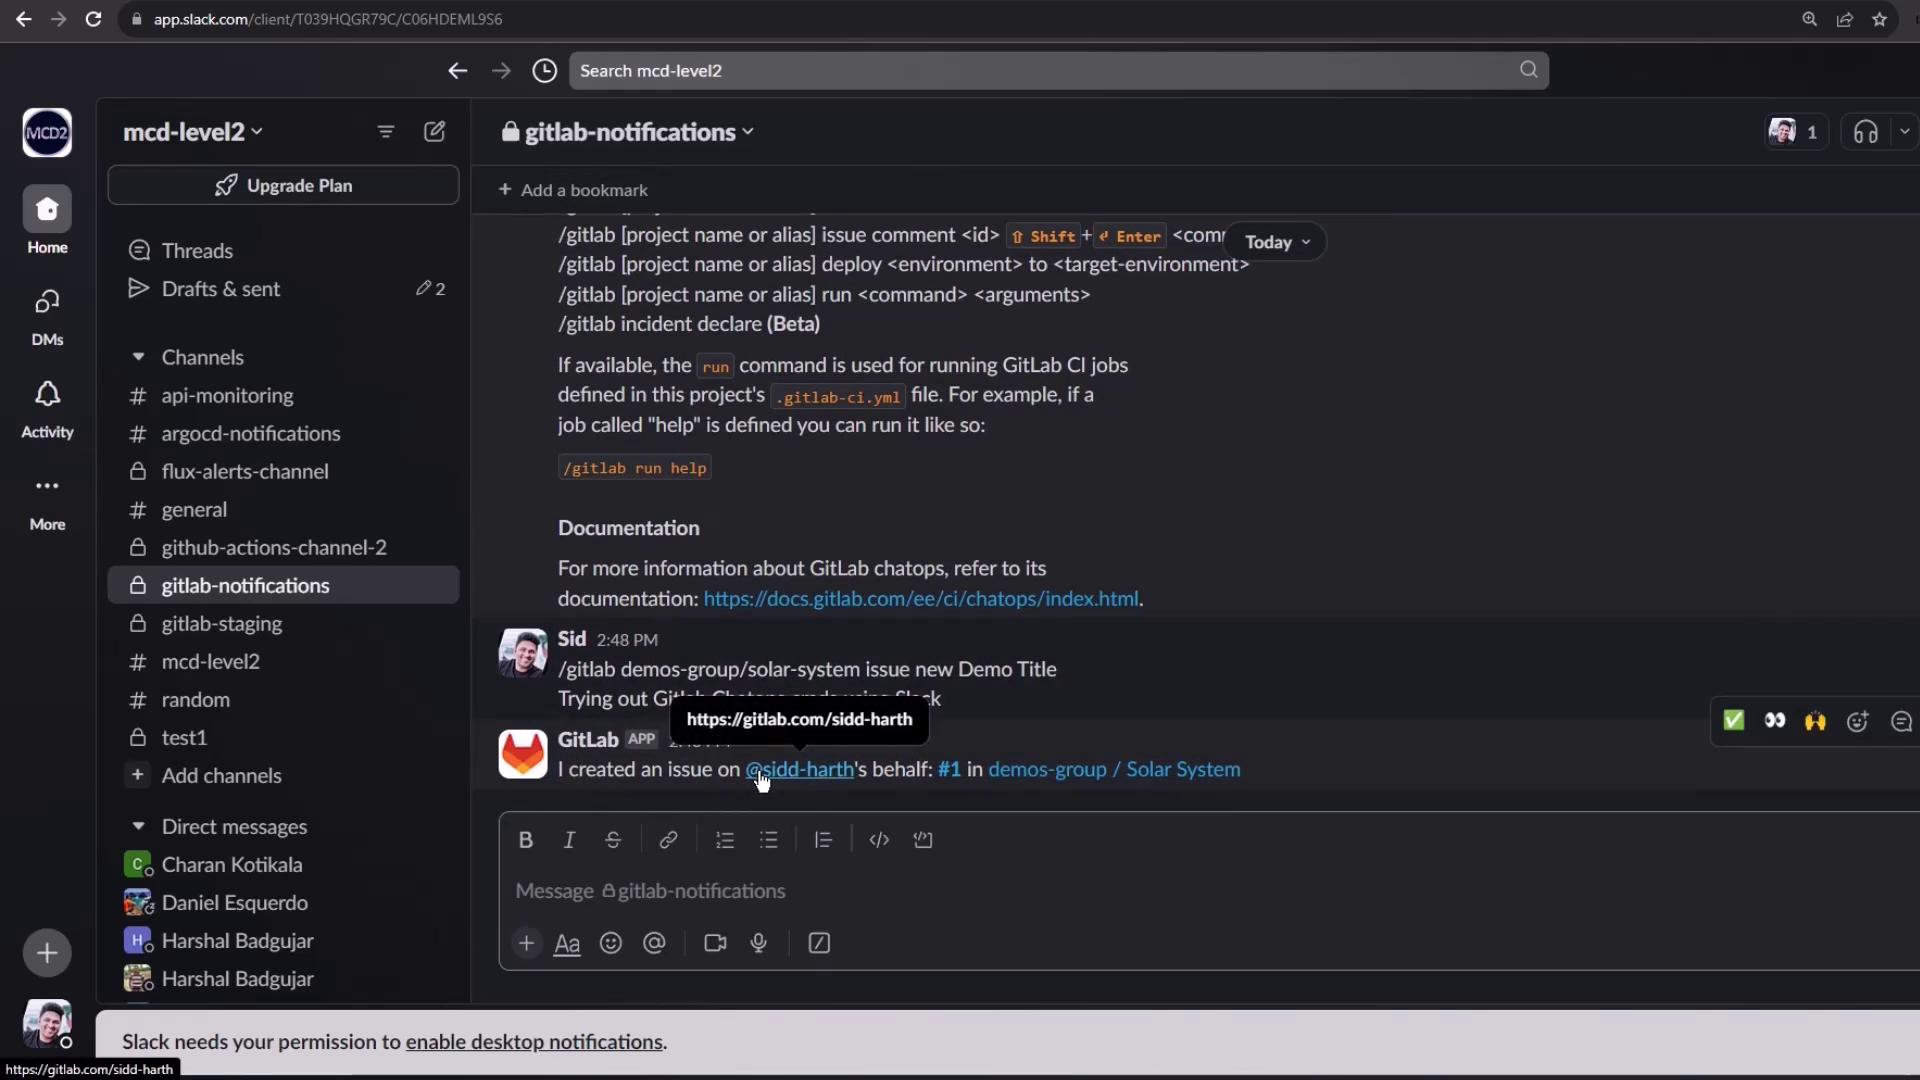Open the gitlab-staging channel
1920x1080 pixels.
click(x=221, y=624)
